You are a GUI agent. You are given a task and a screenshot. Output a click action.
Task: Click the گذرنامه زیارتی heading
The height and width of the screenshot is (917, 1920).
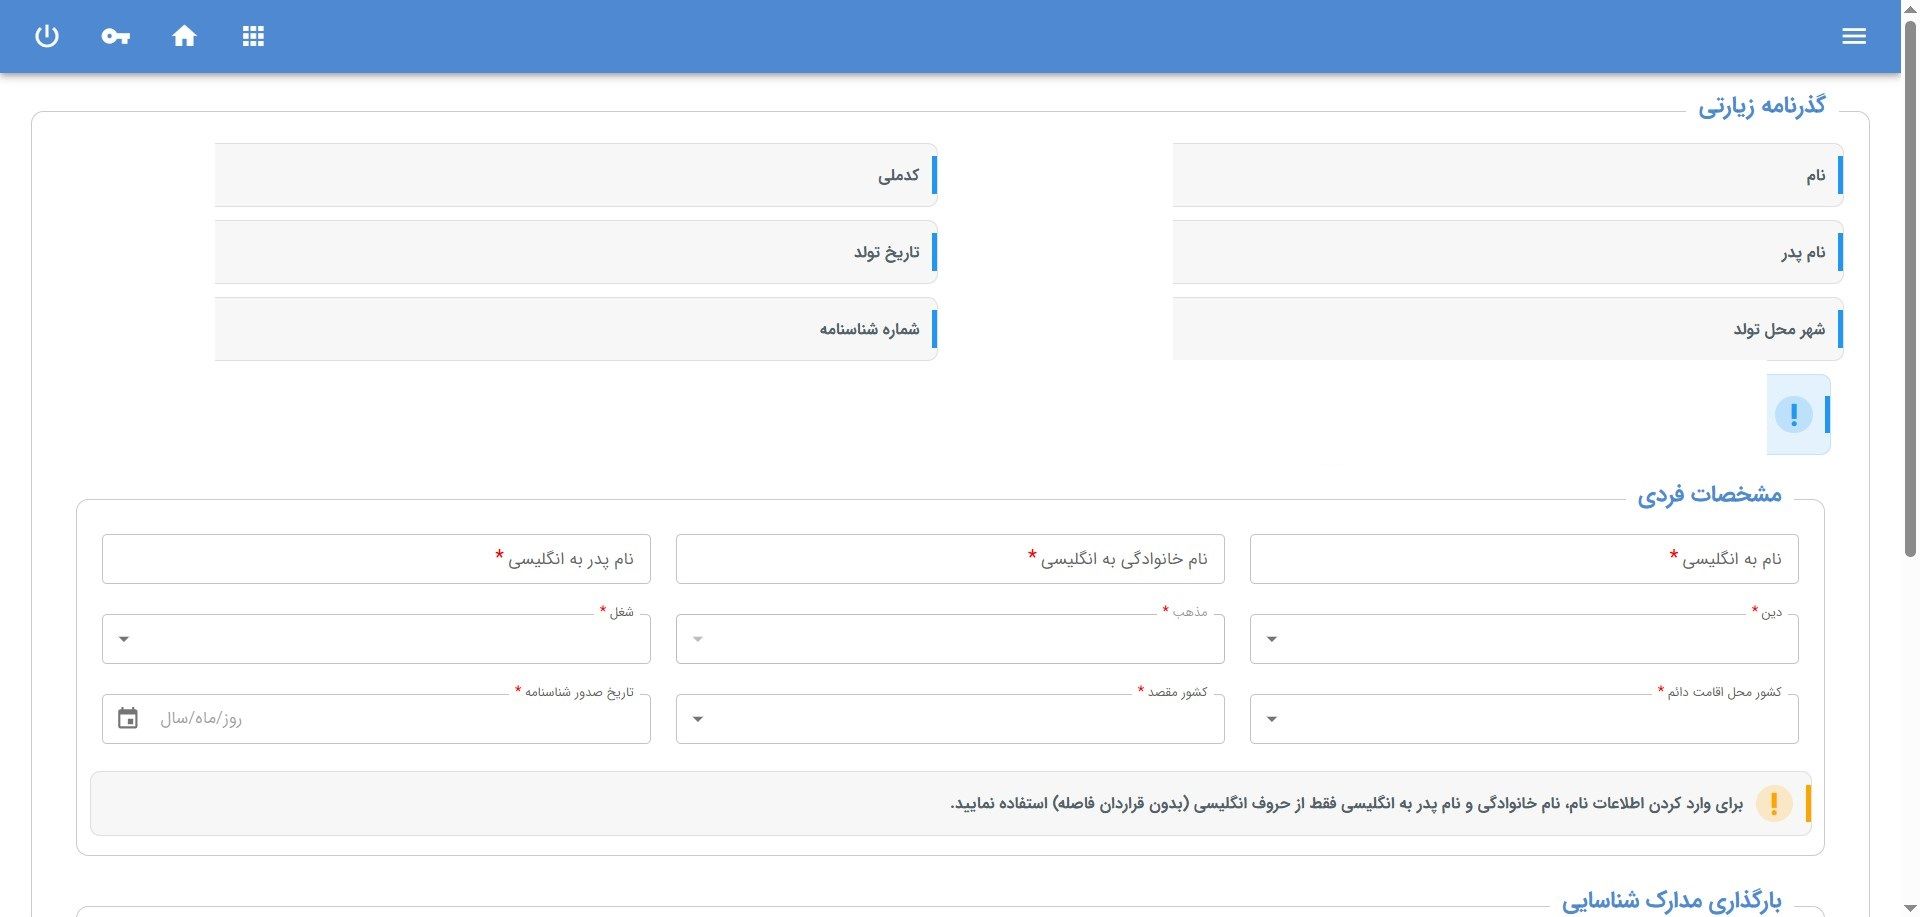pos(1762,106)
